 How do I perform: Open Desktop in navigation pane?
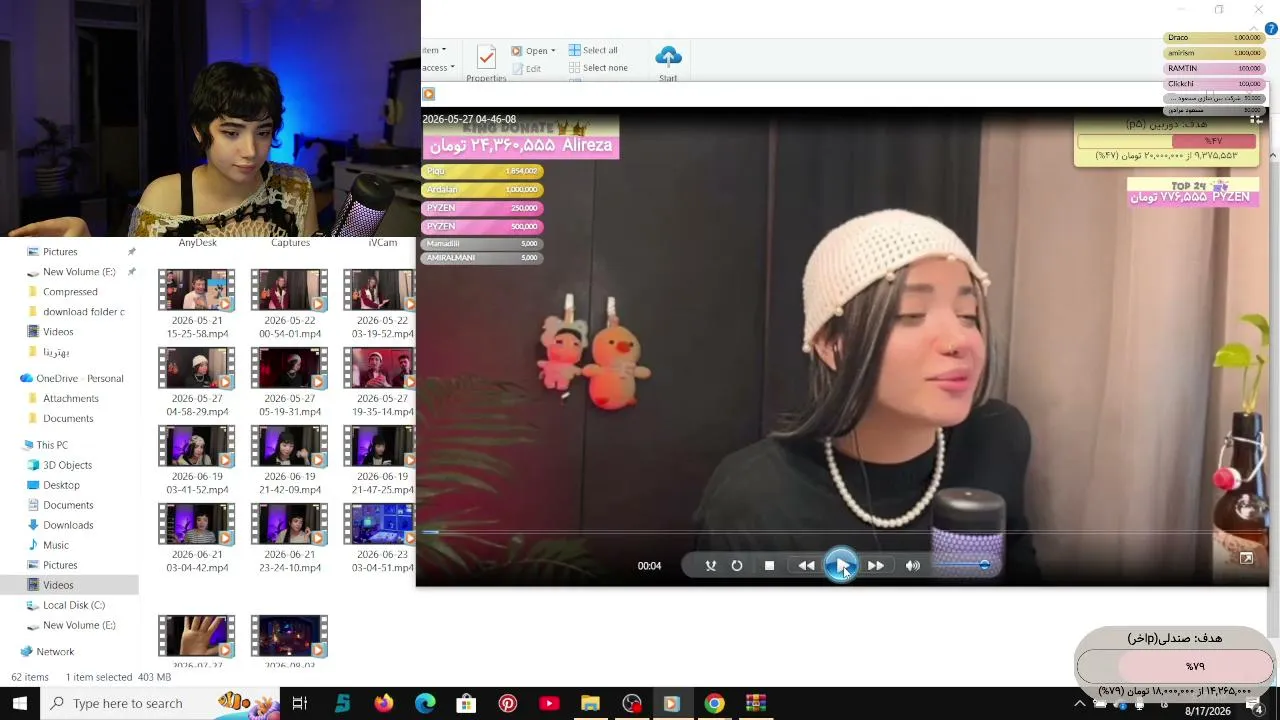(61, 485)
